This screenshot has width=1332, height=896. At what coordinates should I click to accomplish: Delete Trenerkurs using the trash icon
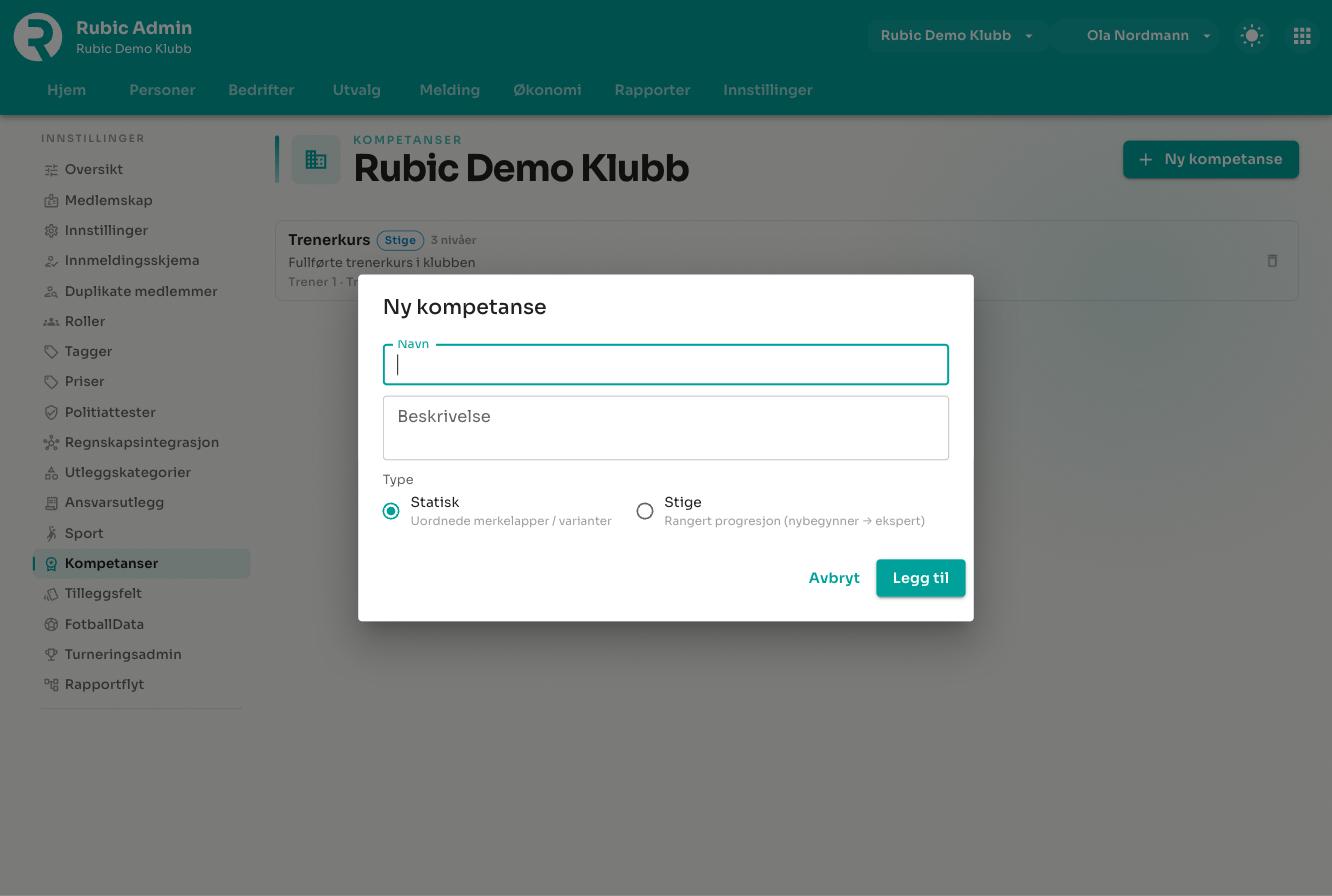pyautogui.click(x=1272, y=261)
